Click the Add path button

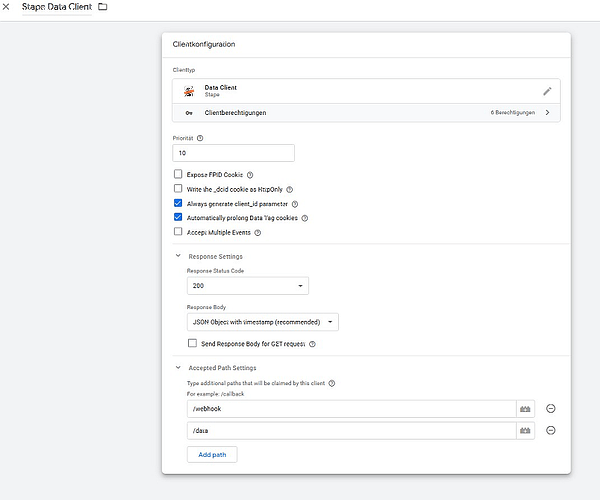pos(212,454)
